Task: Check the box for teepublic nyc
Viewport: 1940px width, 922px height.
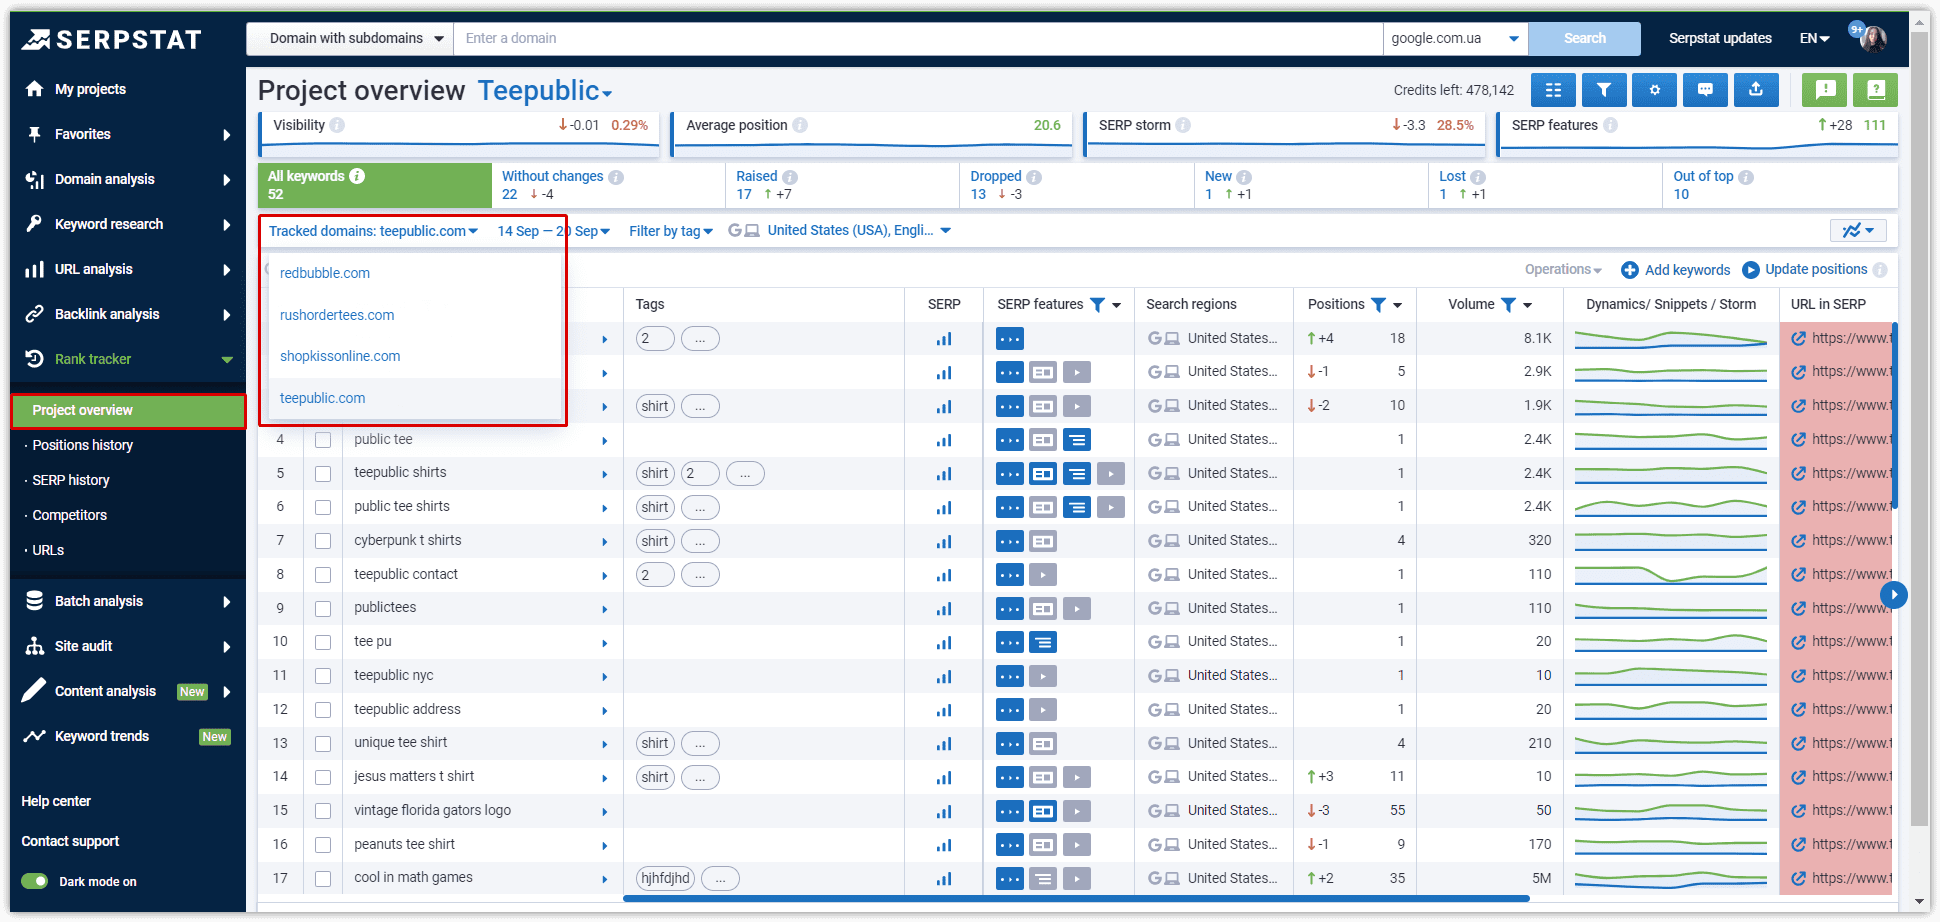Action: 323,676
